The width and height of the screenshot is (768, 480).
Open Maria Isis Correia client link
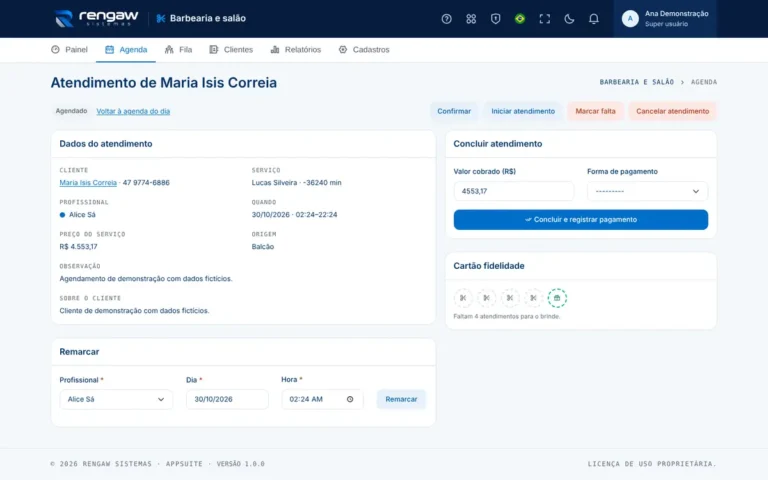pos(88,183)
